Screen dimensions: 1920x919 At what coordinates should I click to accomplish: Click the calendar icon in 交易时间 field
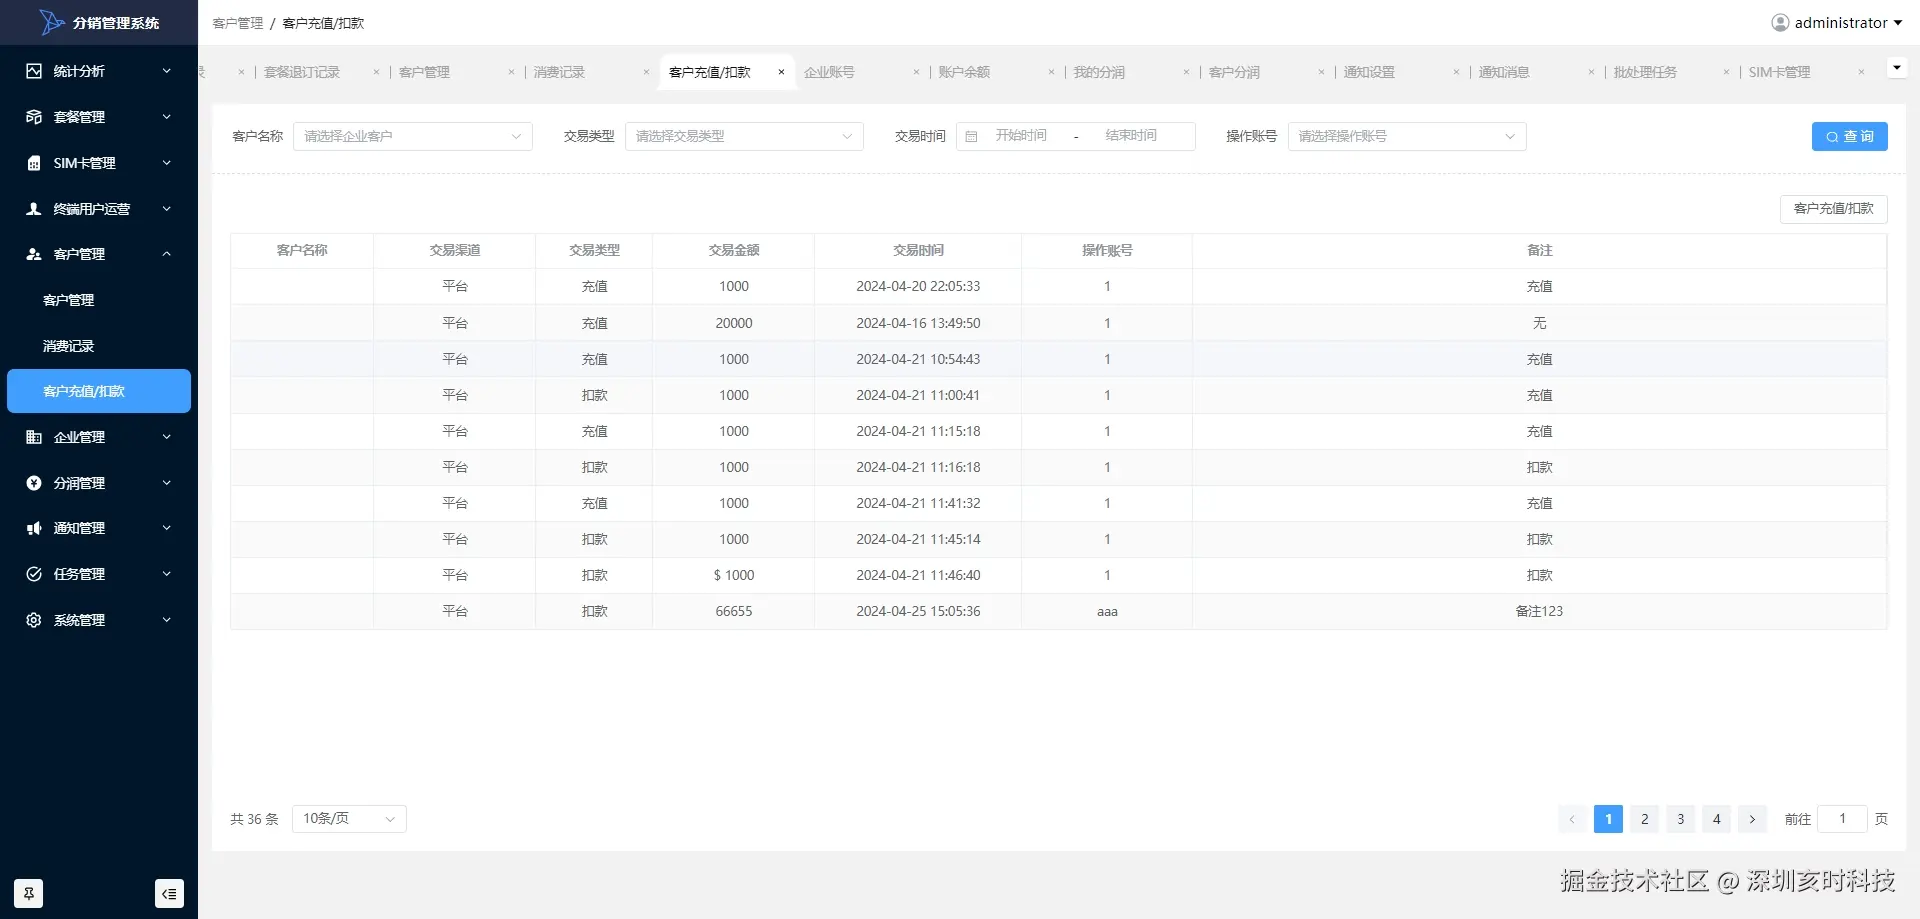971,137
